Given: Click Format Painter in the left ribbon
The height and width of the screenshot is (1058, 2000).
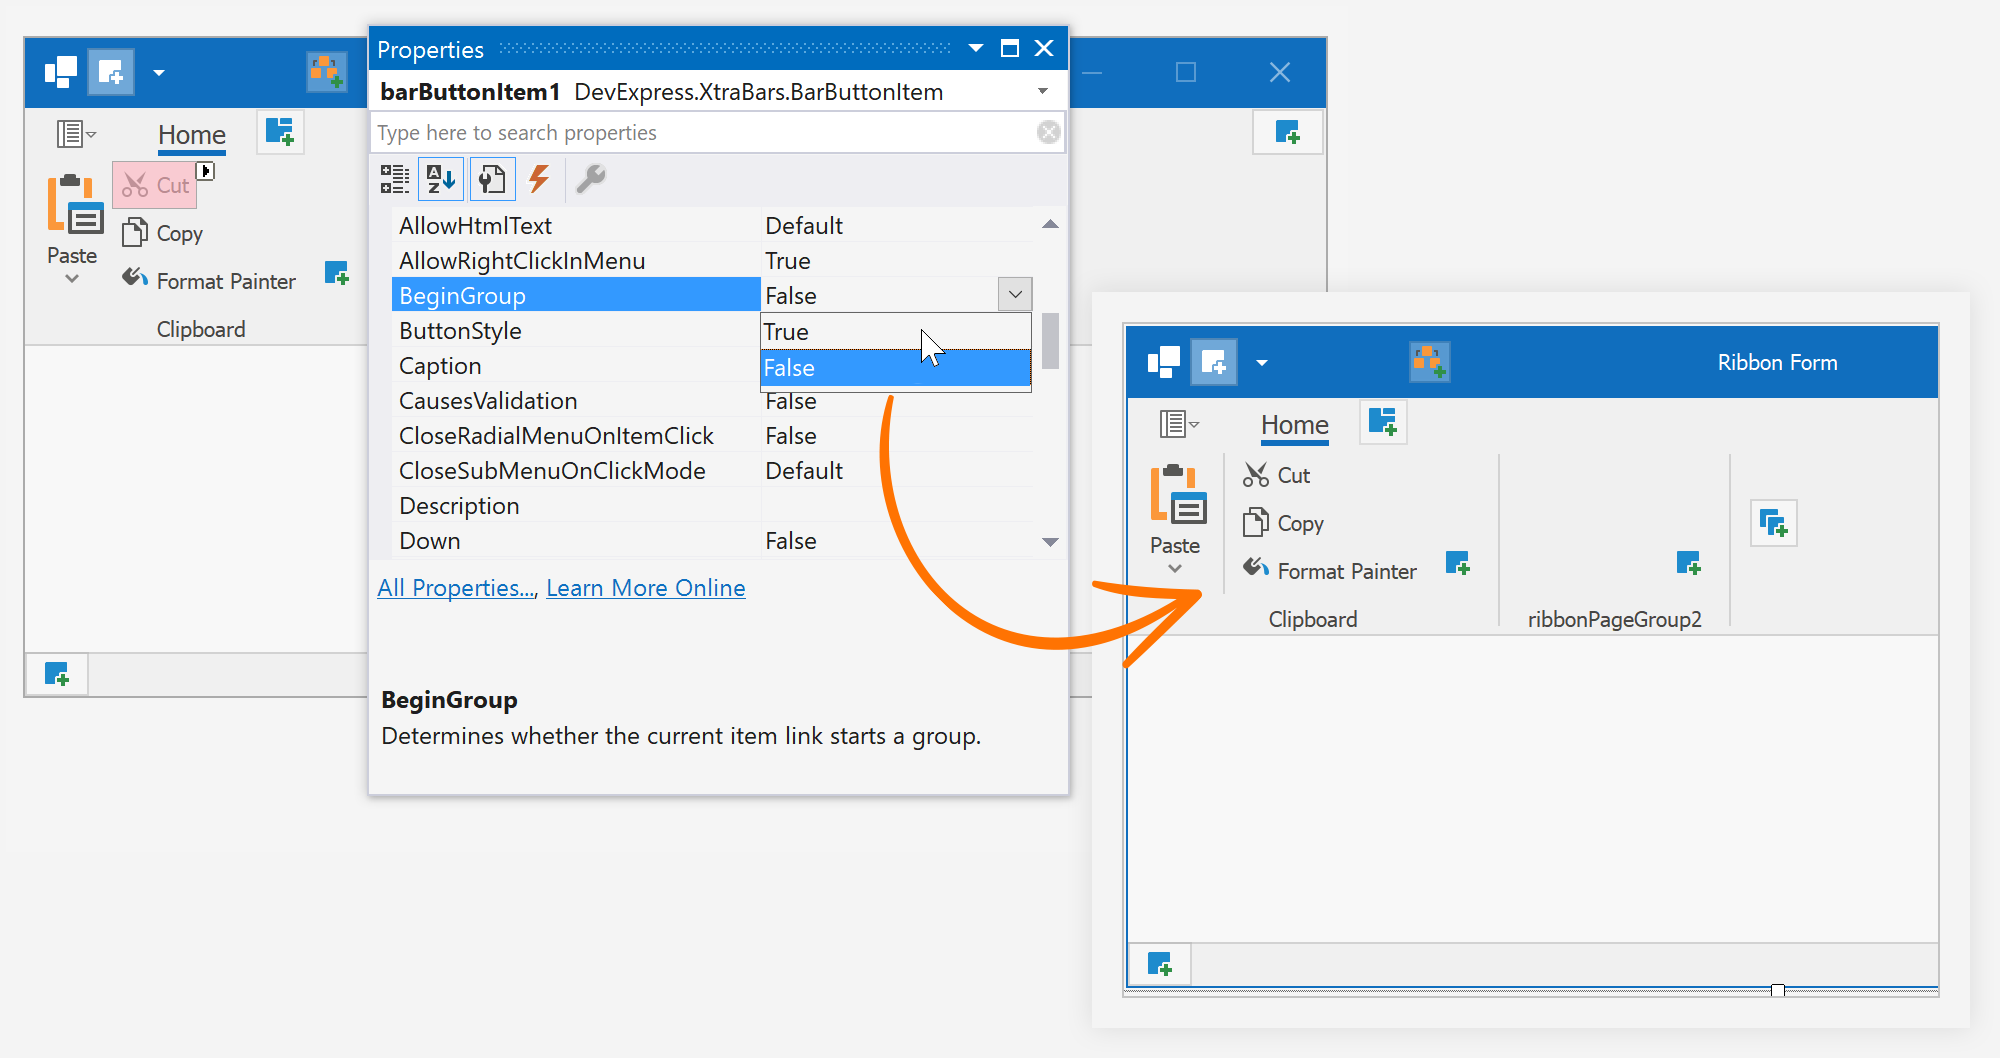Looking at the screenshot, I should click(x=210, y=281).
